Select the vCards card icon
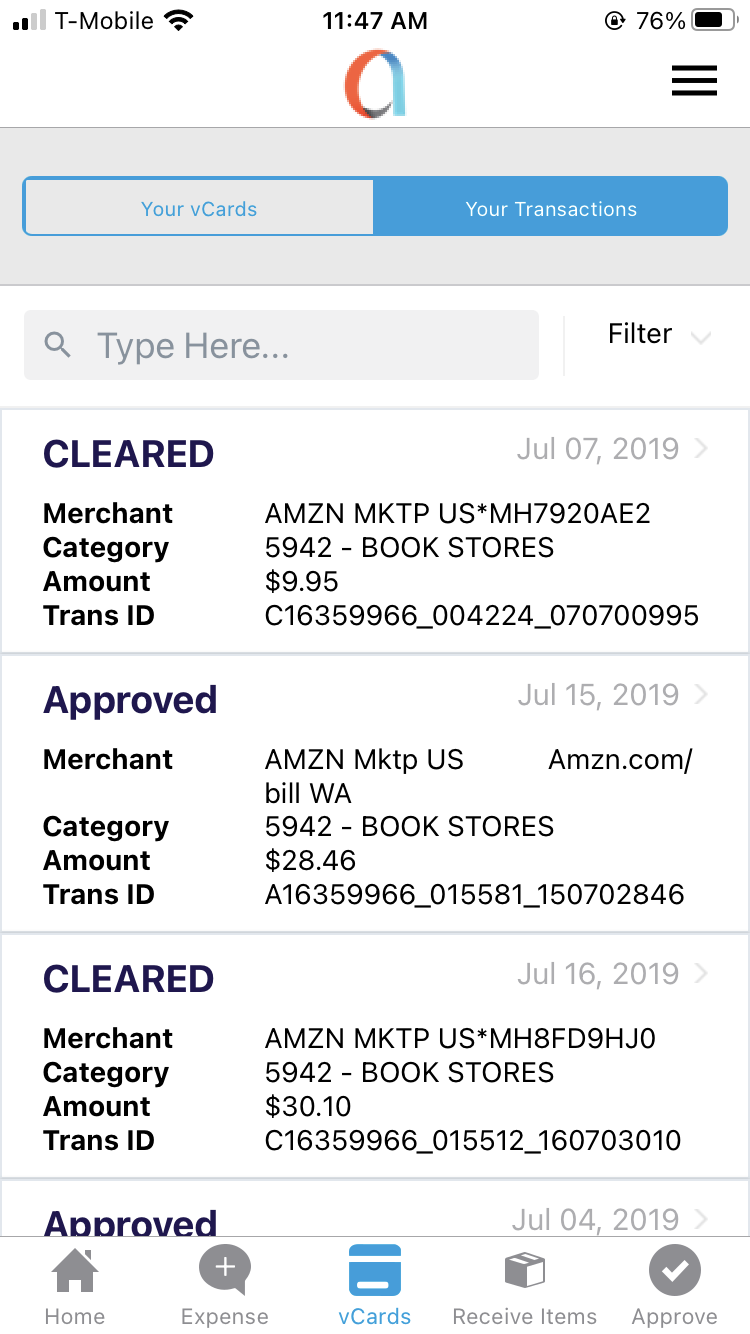The image size is (750, 1334). click(x=375, y=1270)
